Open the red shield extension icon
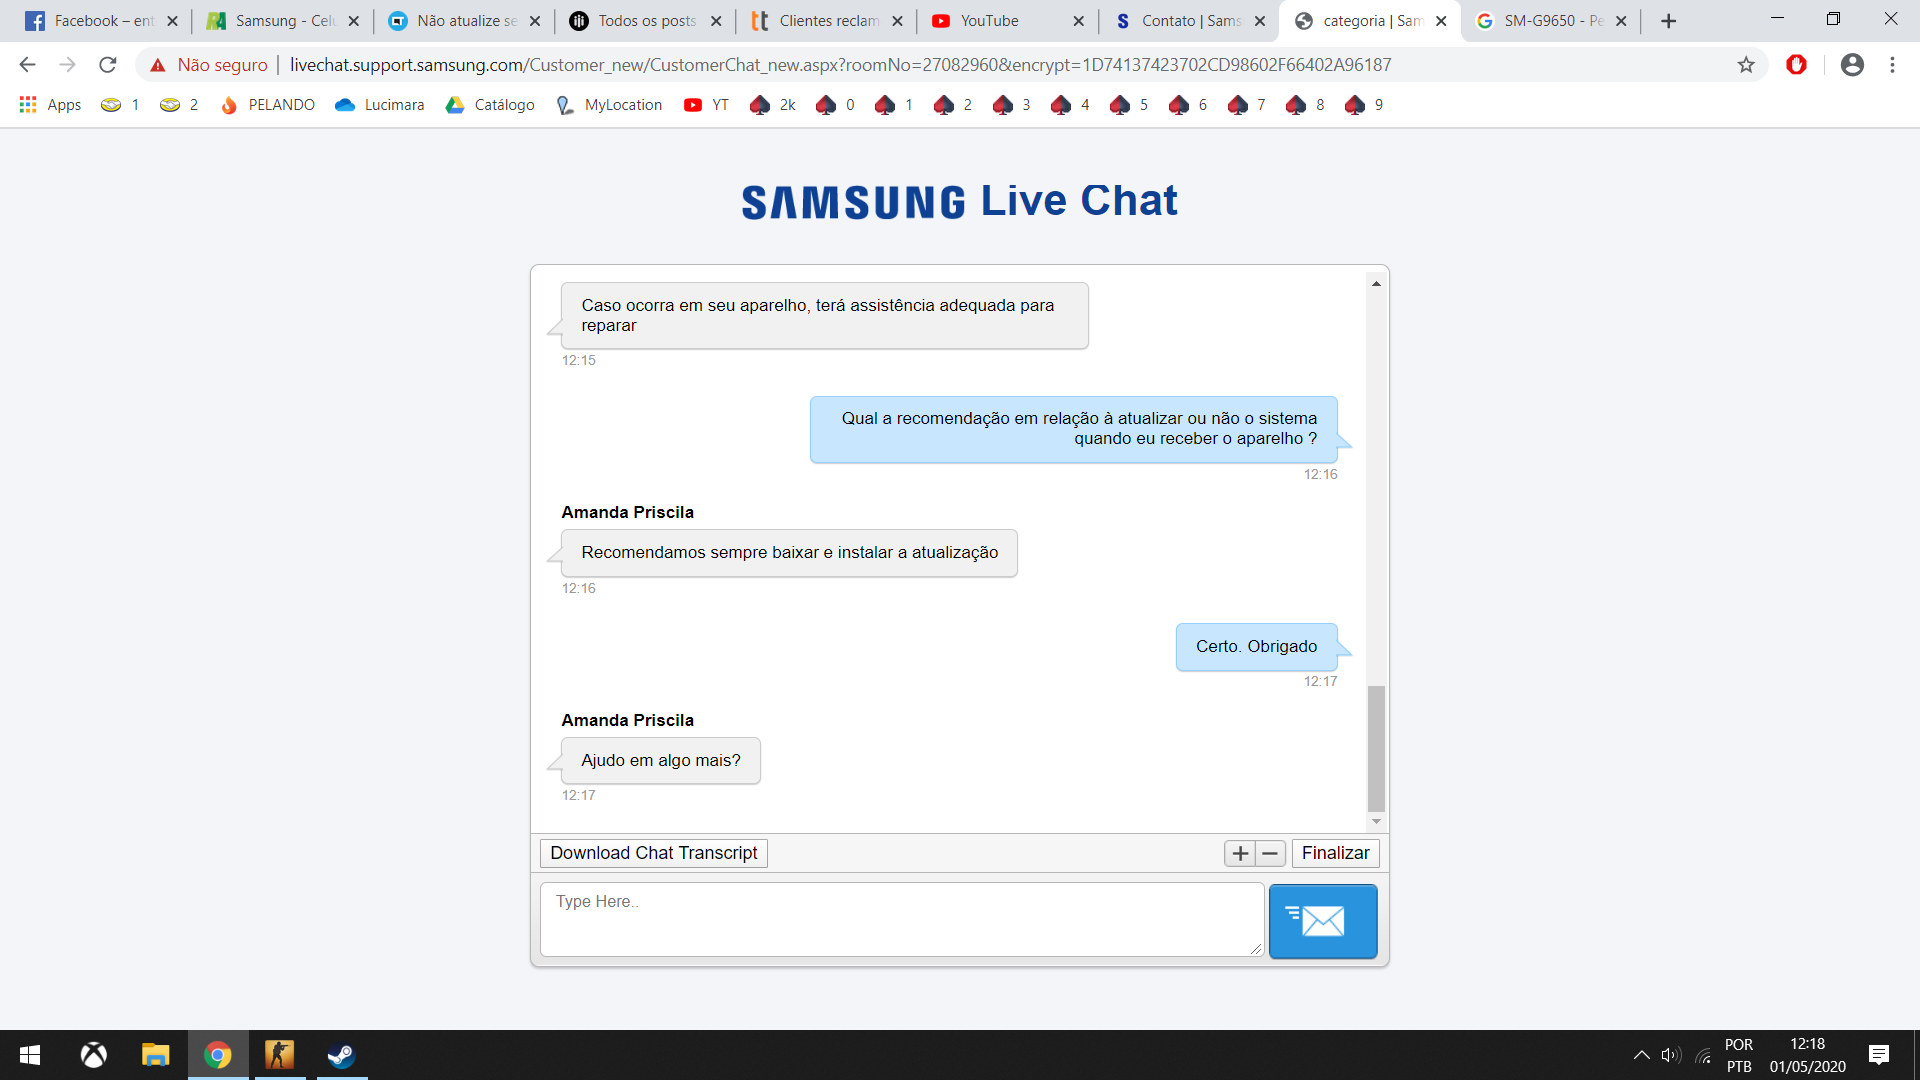1920x1080 pixels. (x=1797, y=65)
